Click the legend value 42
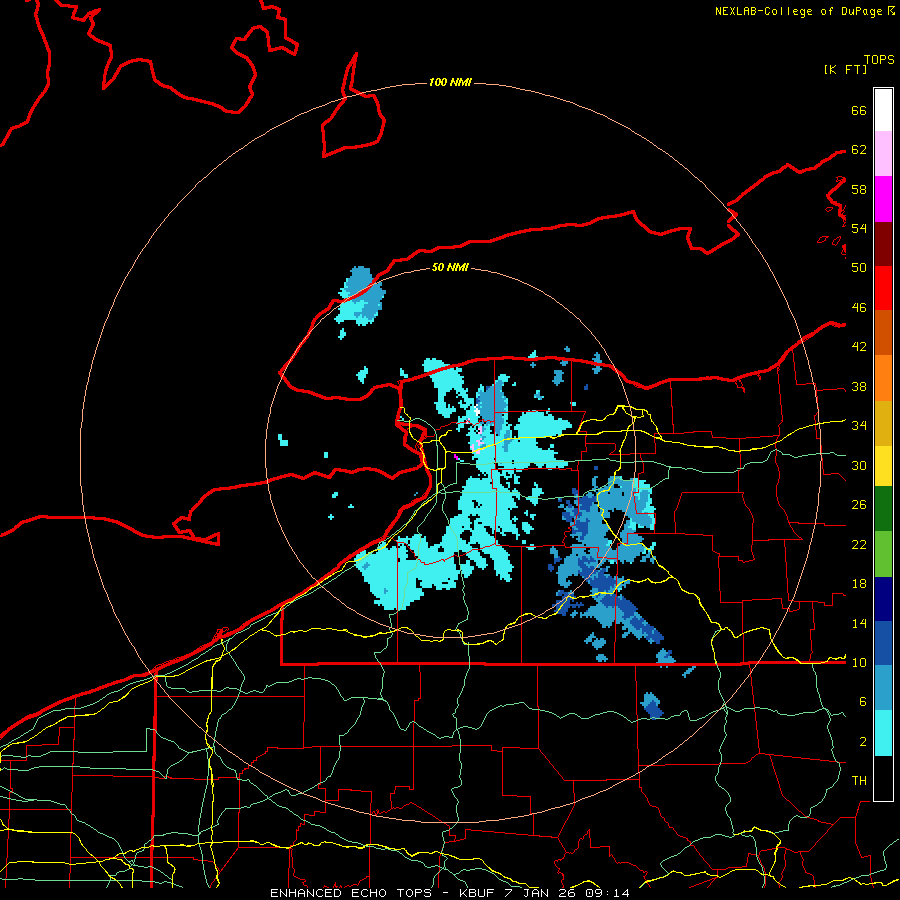The height and width of the screenshot is (900, 900). point(859,347)
